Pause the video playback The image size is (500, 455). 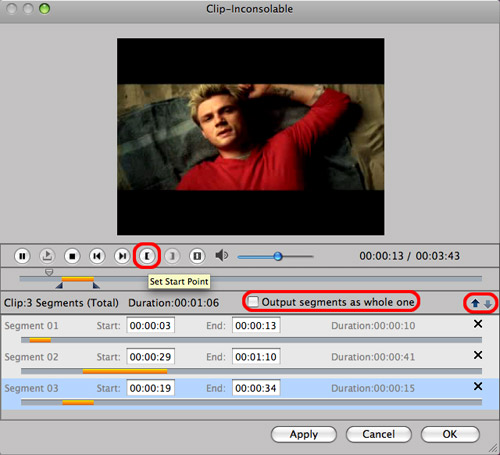click(22, 256)
